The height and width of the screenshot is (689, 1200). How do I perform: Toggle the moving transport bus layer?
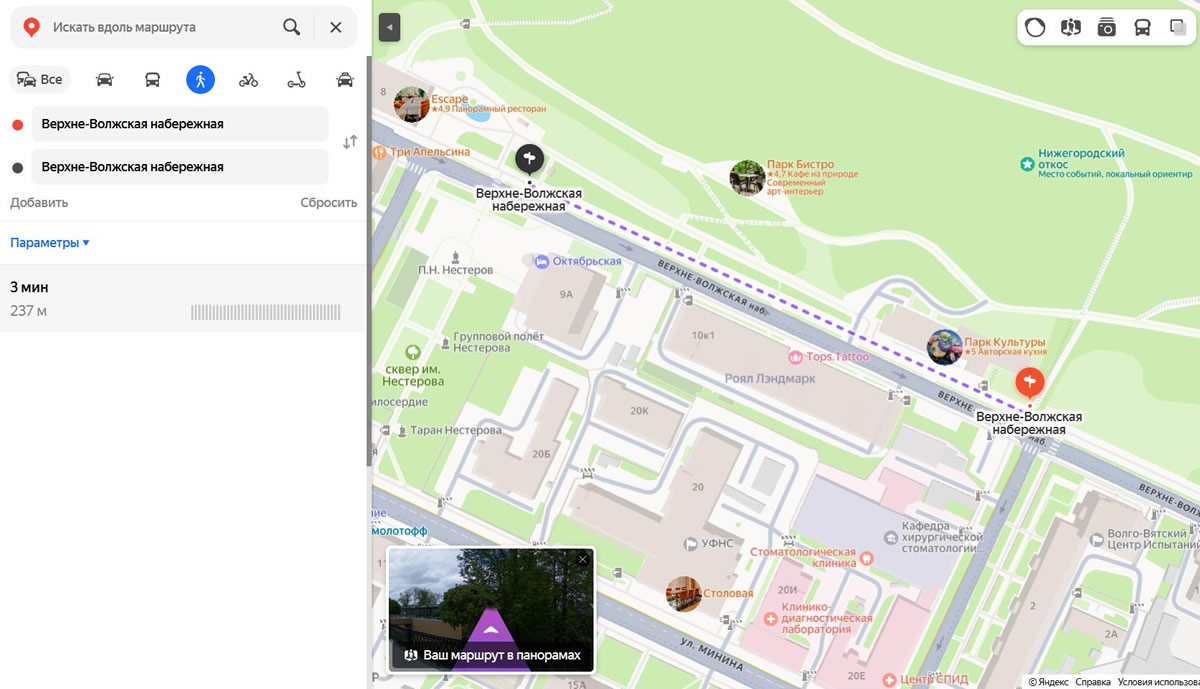pyautogui.click(x=1142, y=28)
